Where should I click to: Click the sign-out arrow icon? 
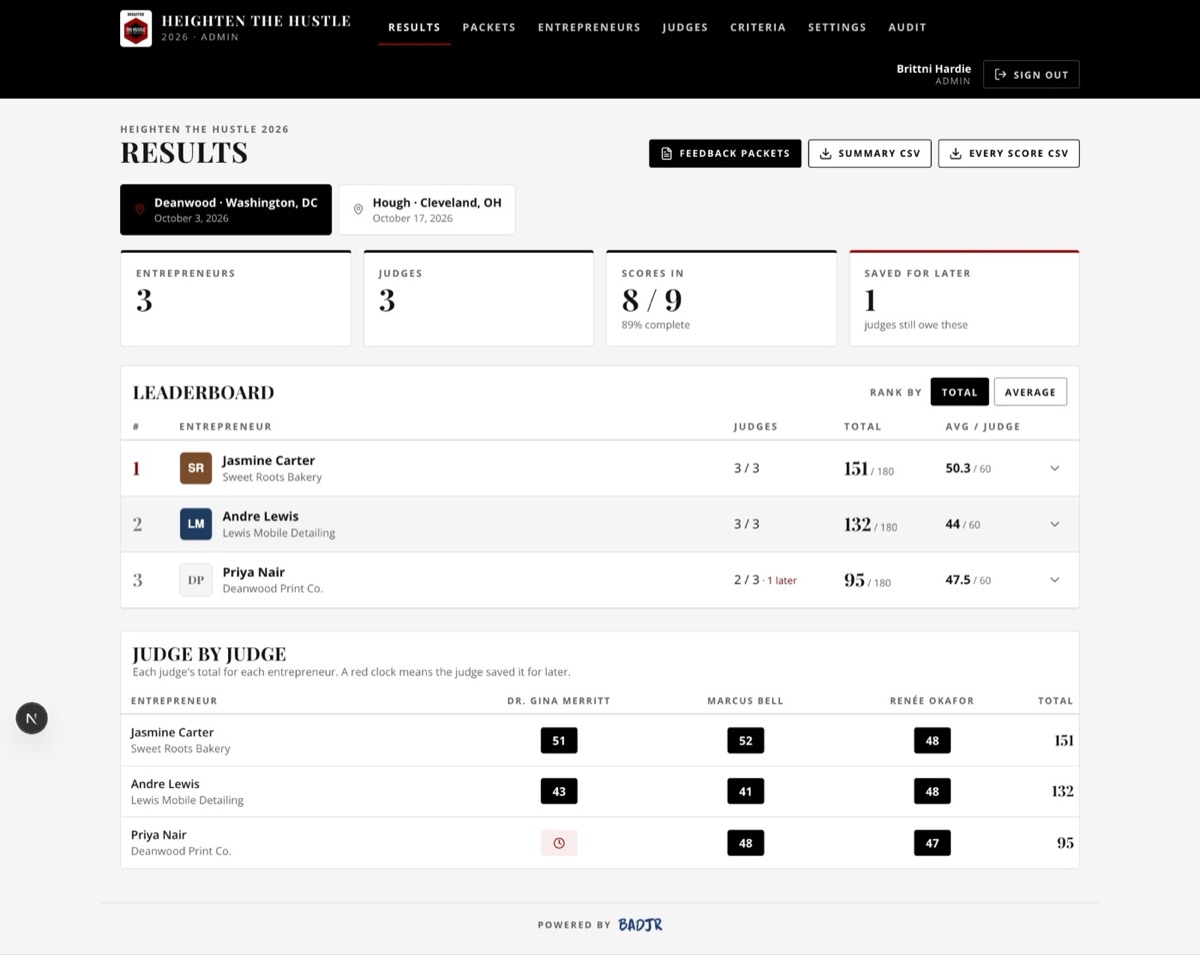click(1000, 75)
